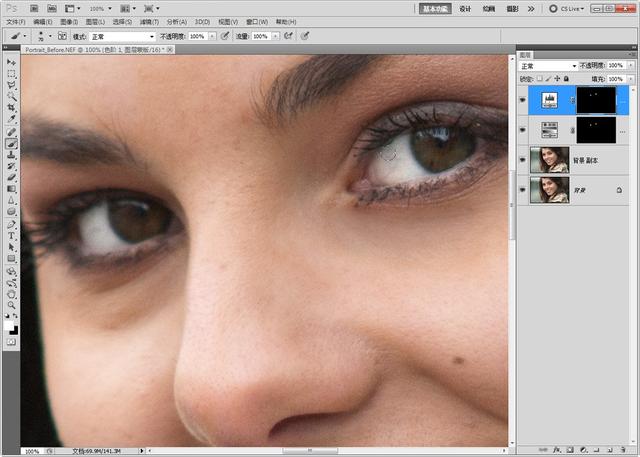Viewport: 640px width, 457px height.
Task: Select the Lasso tool
Action: [11, 85]
